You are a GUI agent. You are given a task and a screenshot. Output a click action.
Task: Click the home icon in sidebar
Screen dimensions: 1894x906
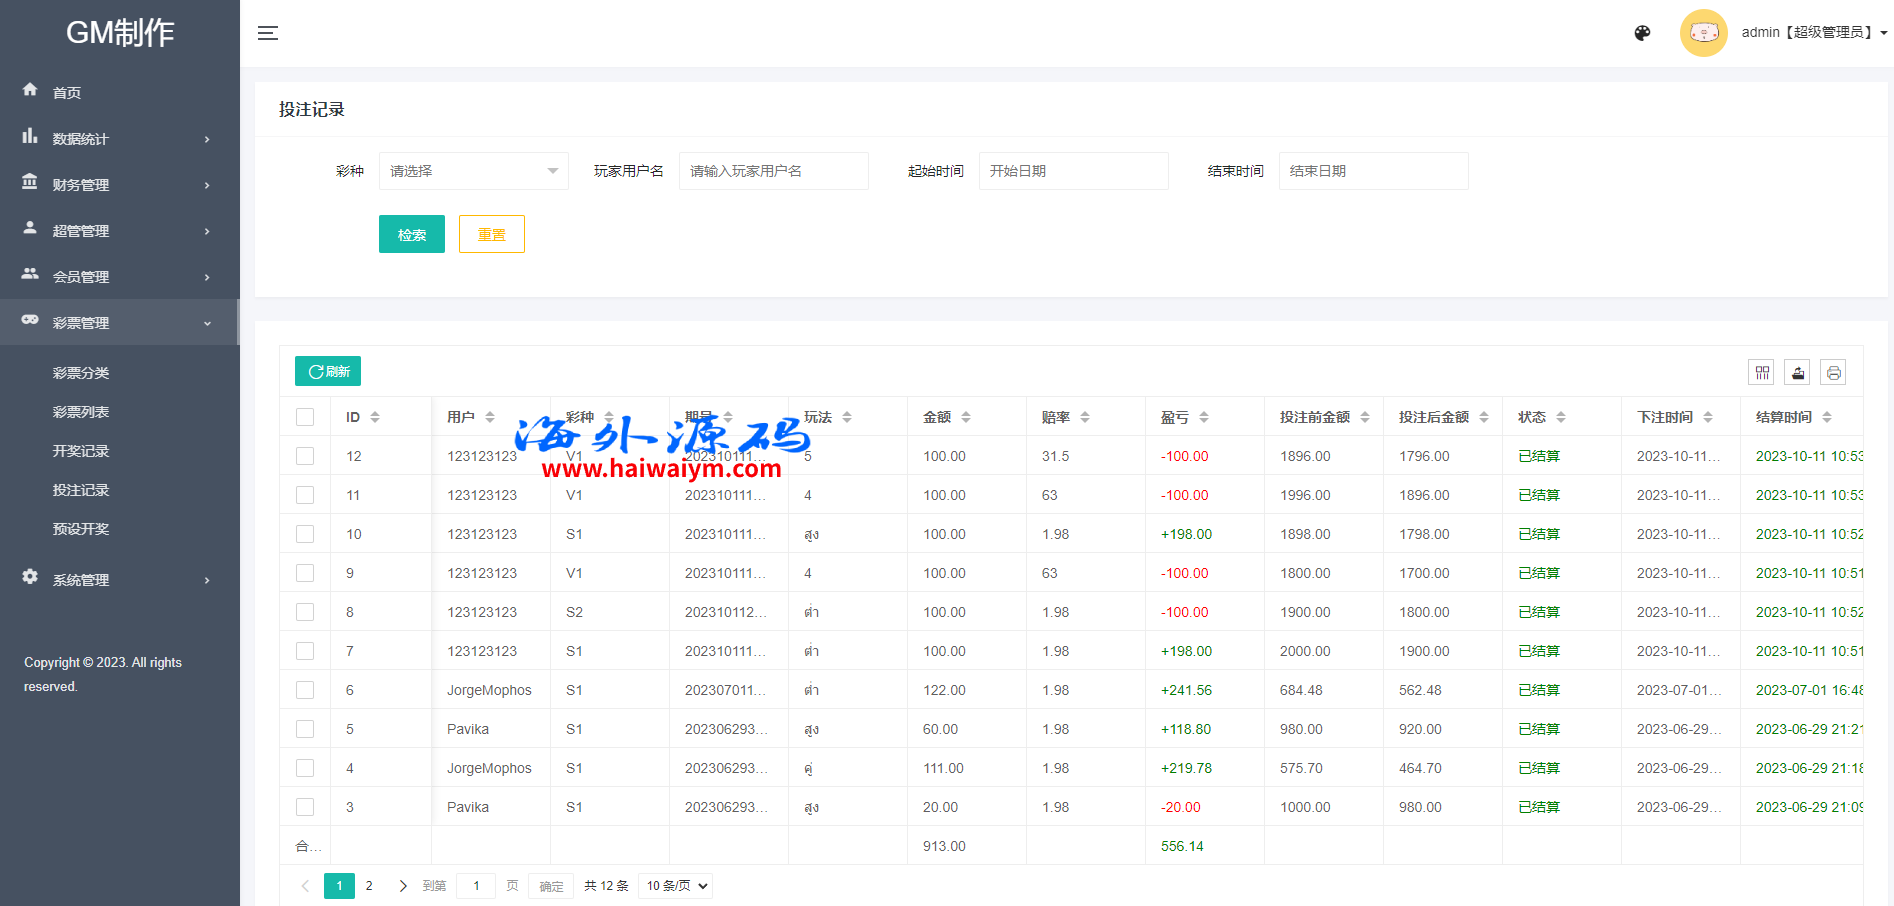[30, 90]
